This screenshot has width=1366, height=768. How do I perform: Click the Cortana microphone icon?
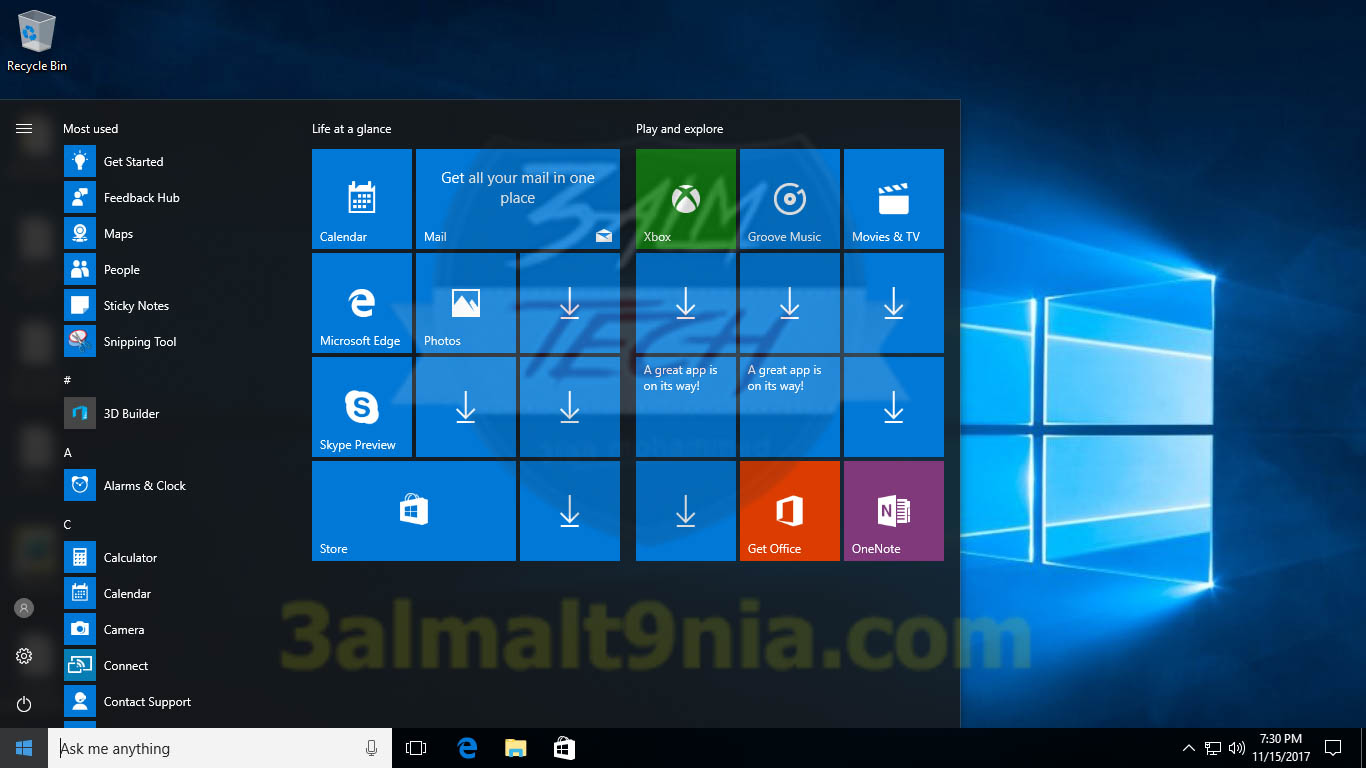pyautogui.click(x=372, y=748)
